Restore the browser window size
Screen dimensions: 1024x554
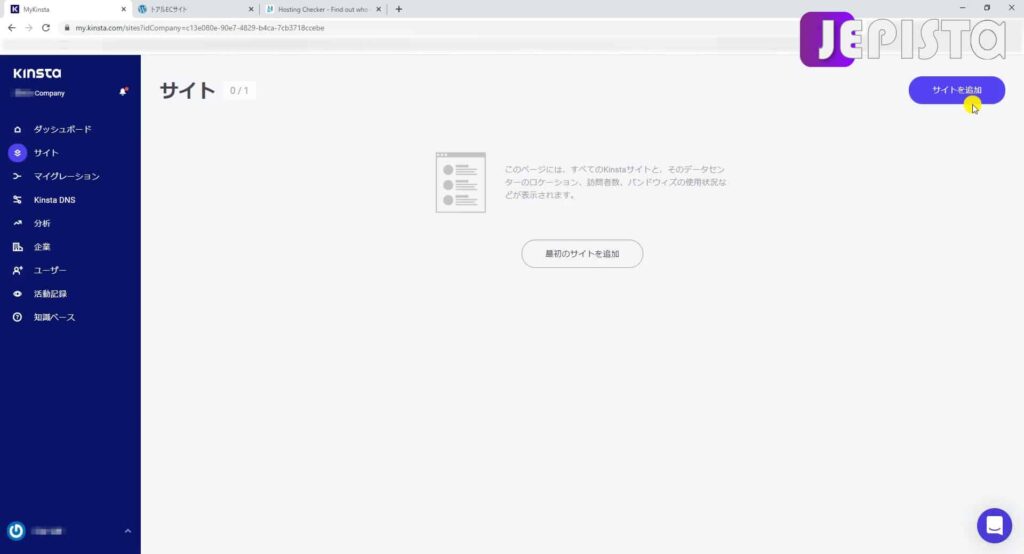(987, 8)
